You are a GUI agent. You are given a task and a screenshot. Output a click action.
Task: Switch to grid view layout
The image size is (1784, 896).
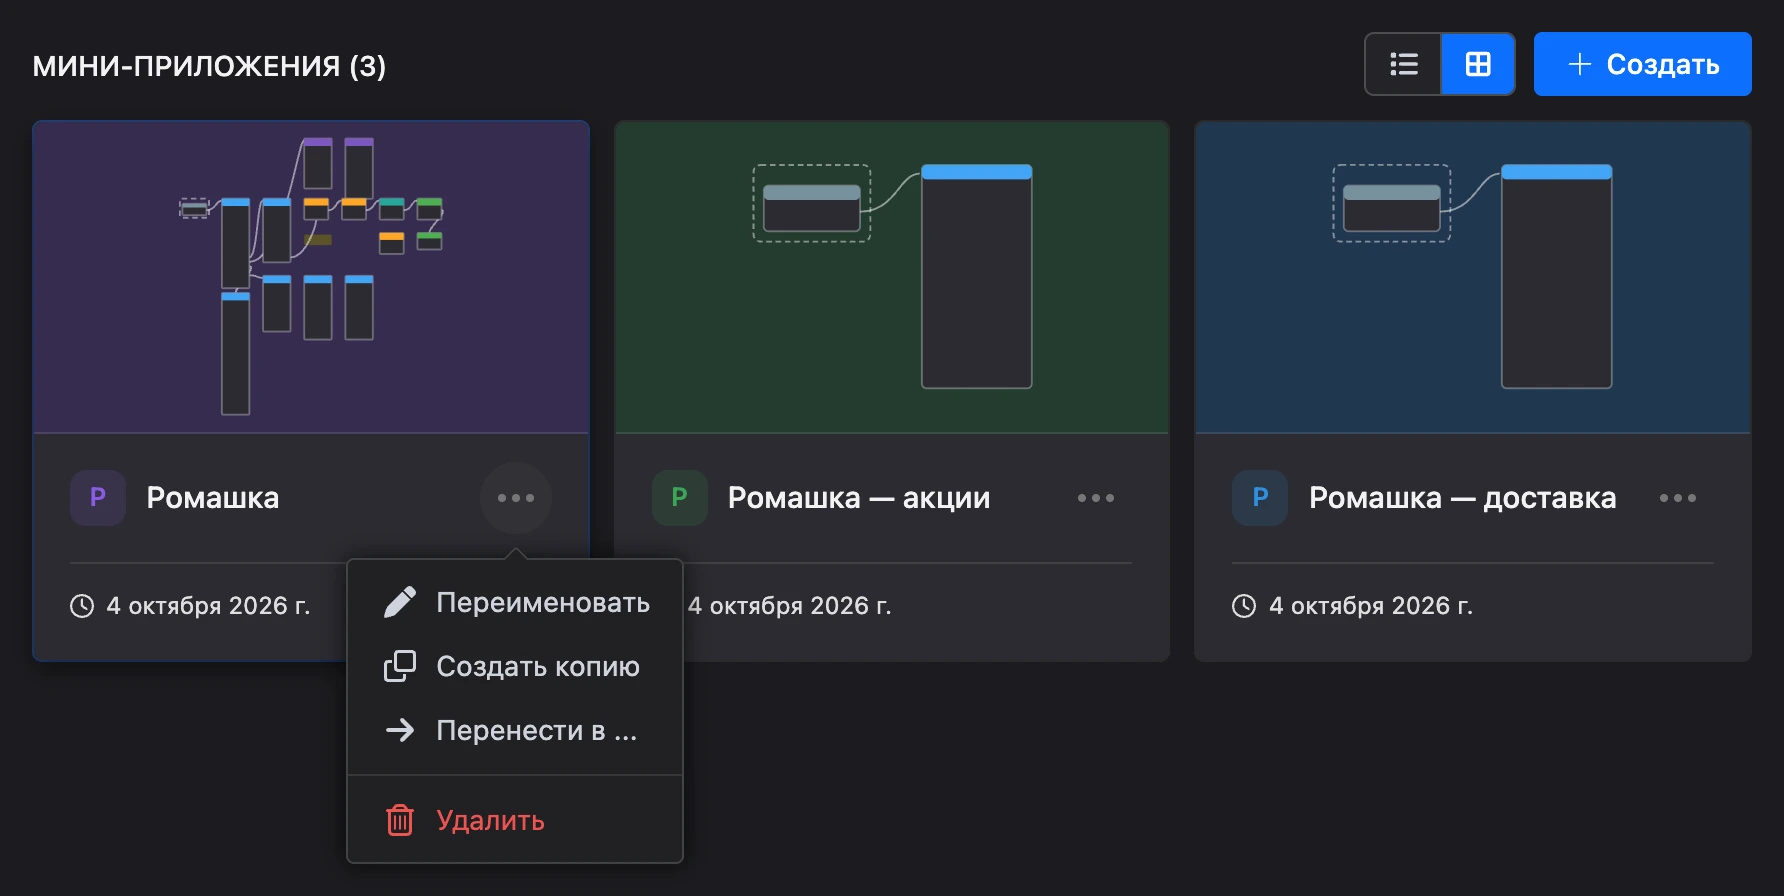1478,64
